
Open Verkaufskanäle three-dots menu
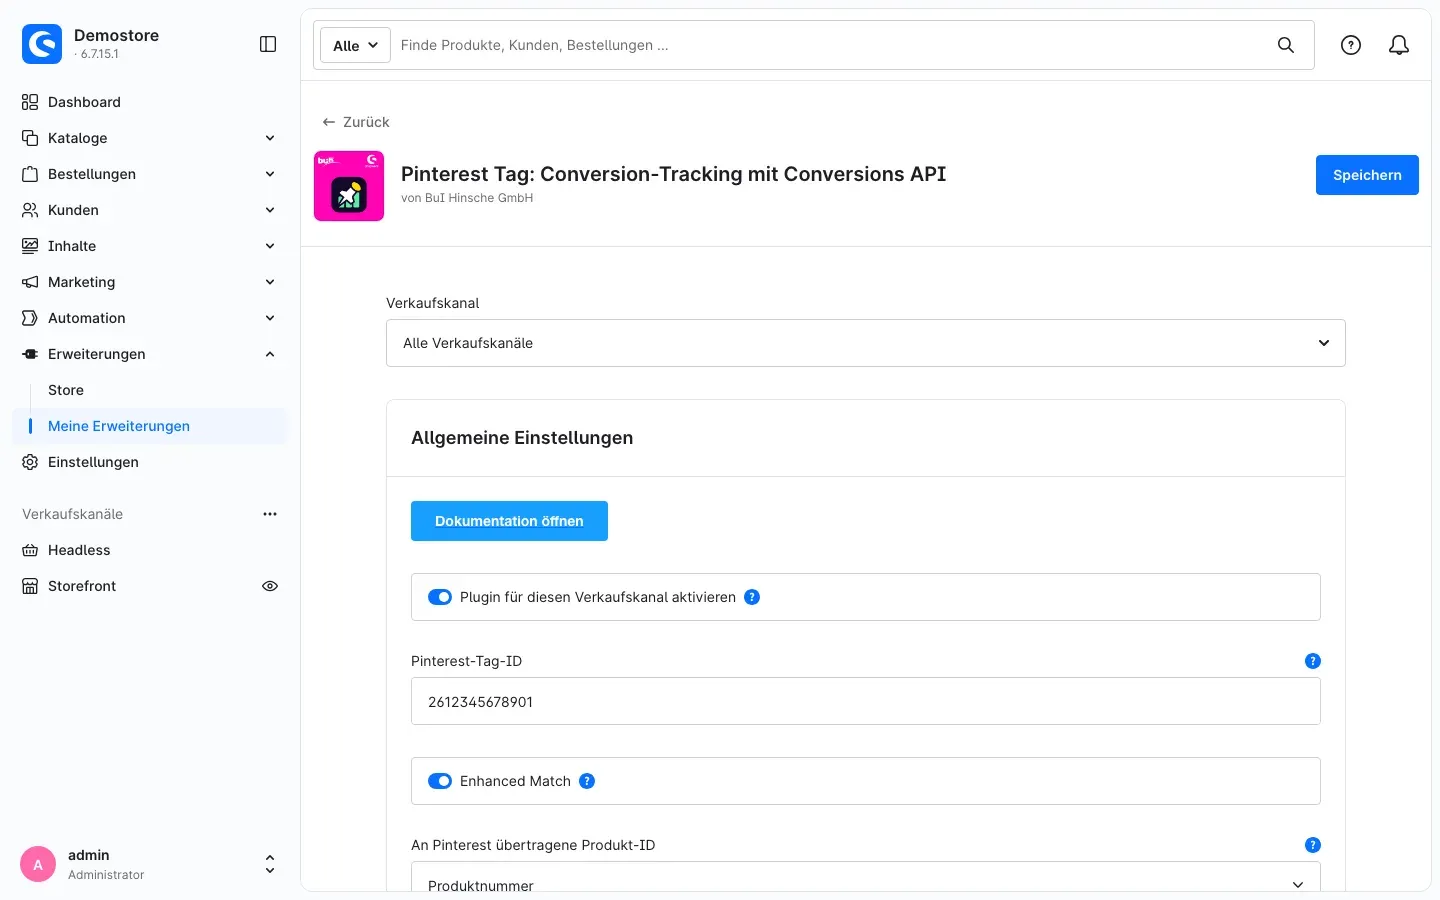point(270,514)
